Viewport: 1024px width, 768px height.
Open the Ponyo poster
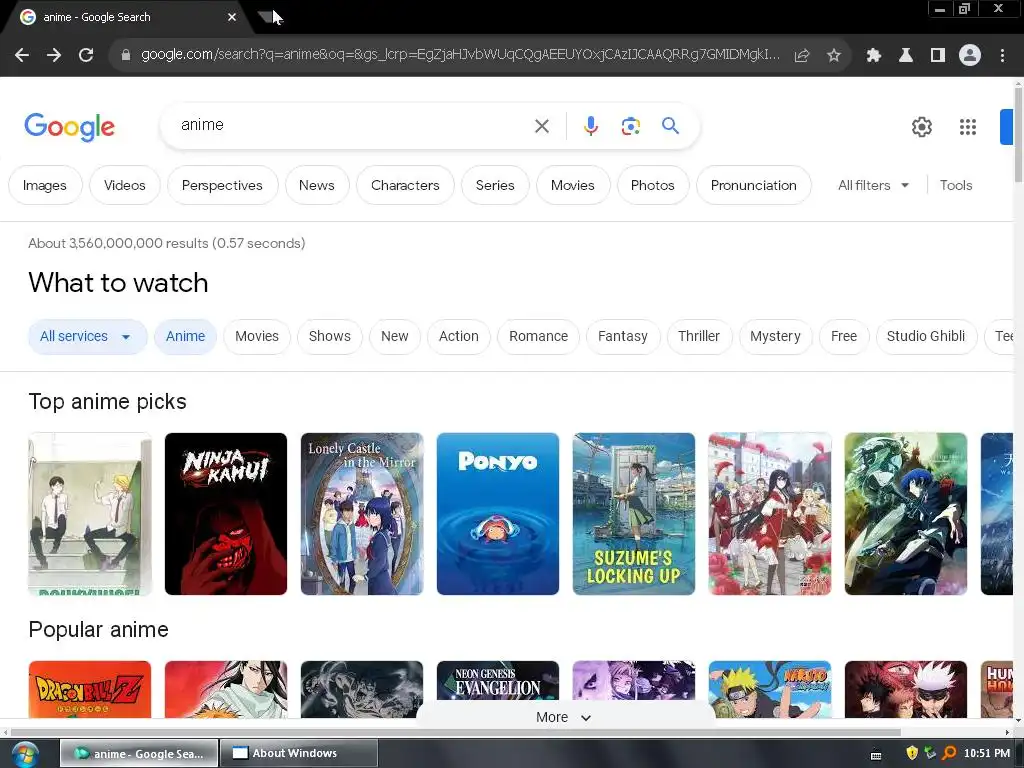coord(498,514)
